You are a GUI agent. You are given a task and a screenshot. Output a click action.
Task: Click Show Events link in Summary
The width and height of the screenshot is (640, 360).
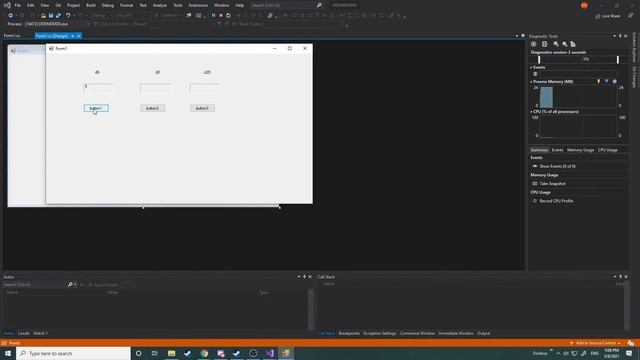pyautogui.click(x=558, y=166)
